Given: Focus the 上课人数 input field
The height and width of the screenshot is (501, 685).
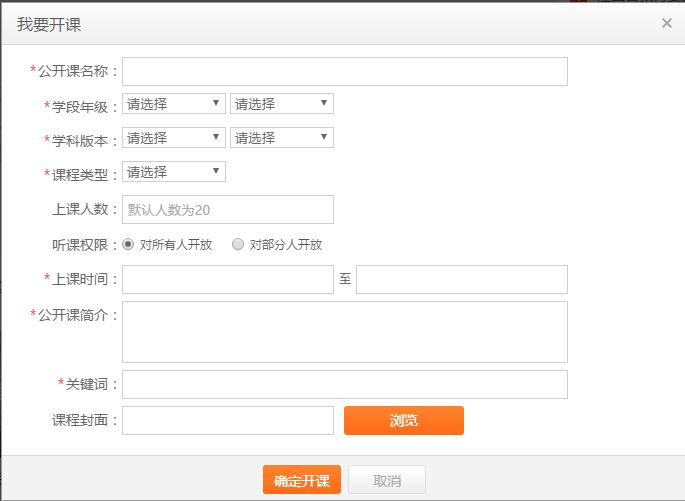Looking at the screenshot, I should pyautogui.click(x=228, y=210).
